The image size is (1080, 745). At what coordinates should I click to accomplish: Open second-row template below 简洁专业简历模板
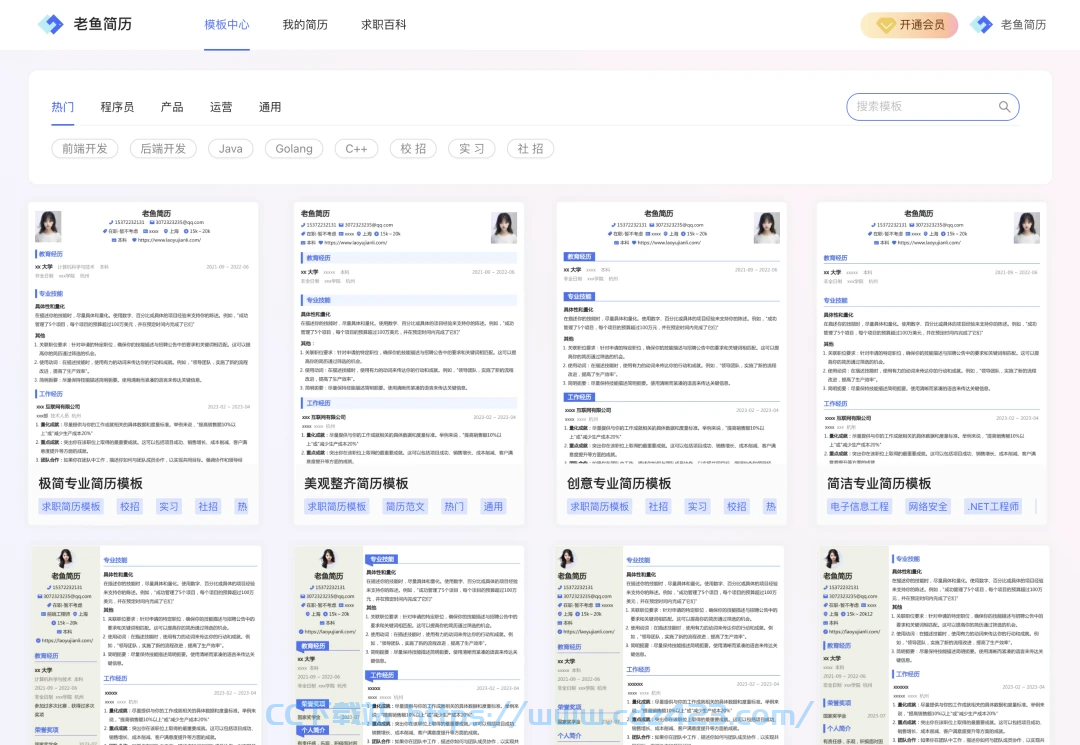(933, 646)
